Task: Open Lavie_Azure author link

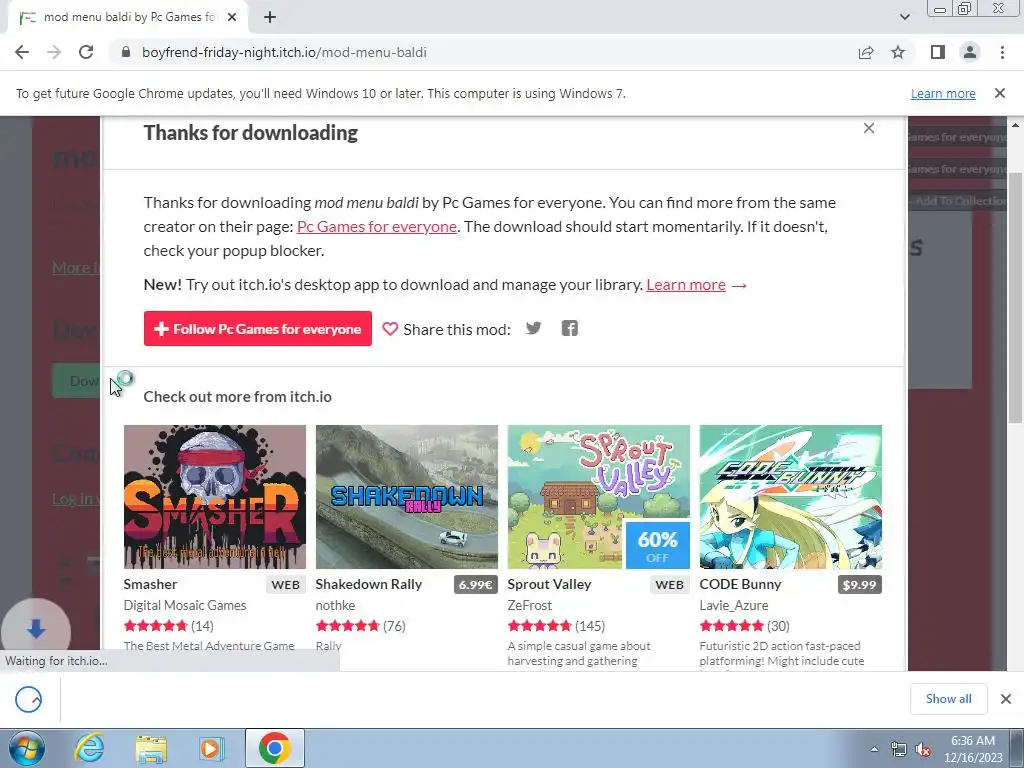Action: pos(734,605)
